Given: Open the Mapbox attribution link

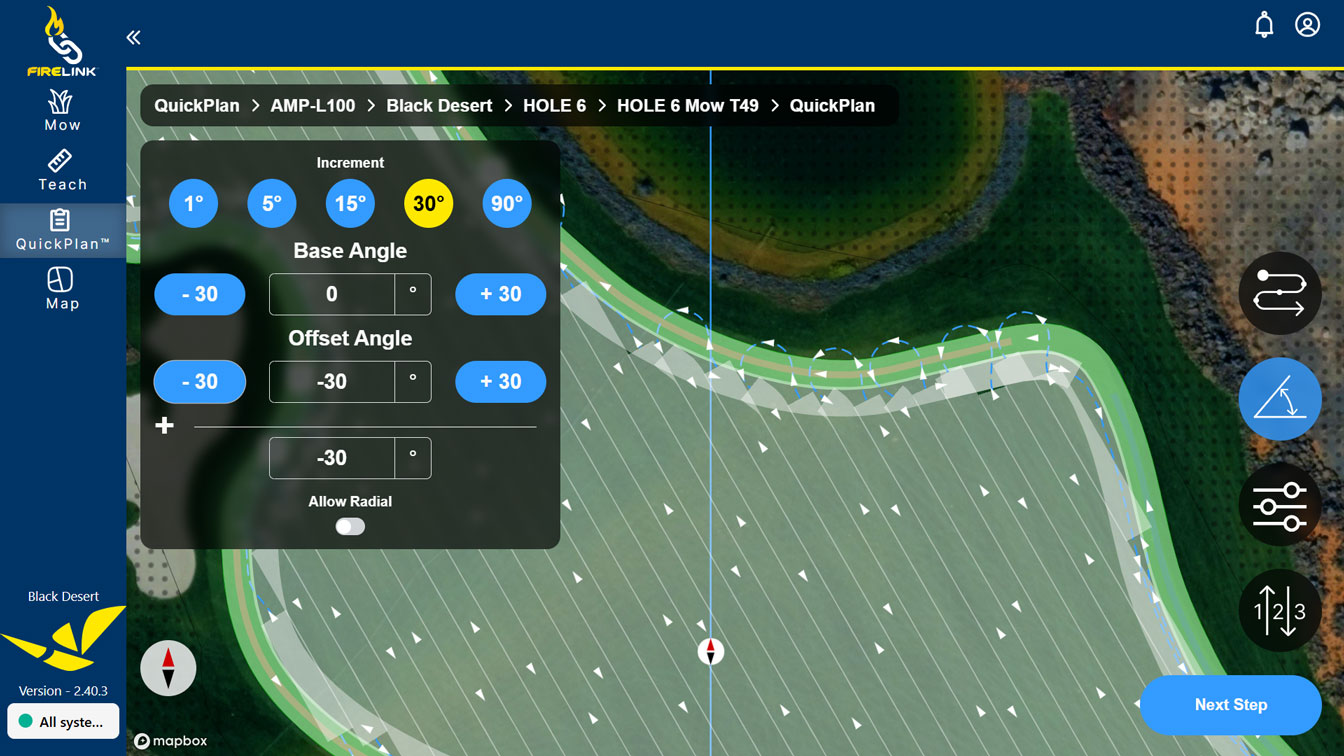Looking at the screenshot, I should click(x=170, y=741).
